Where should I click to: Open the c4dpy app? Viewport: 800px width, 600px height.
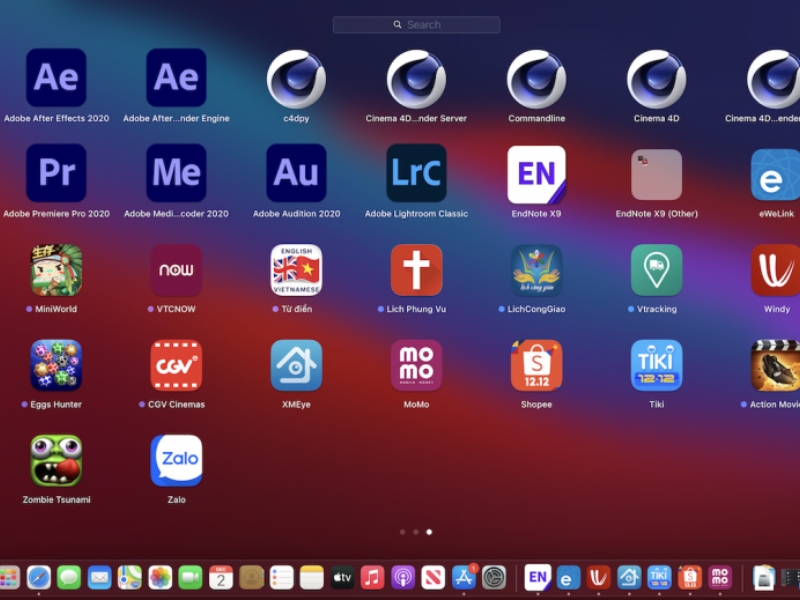296,79
